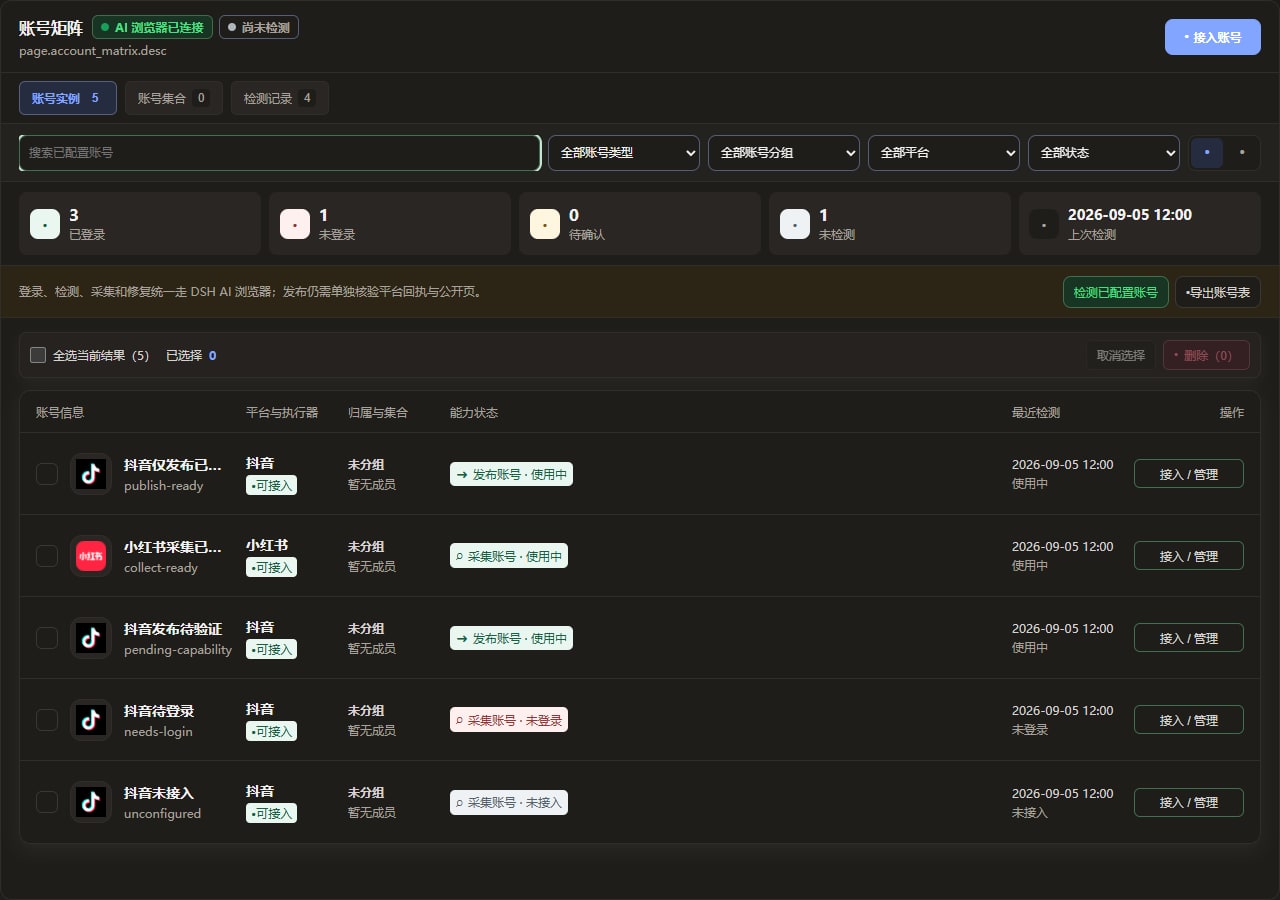Check the 全选当前结果 checkbox

[38, 355]
